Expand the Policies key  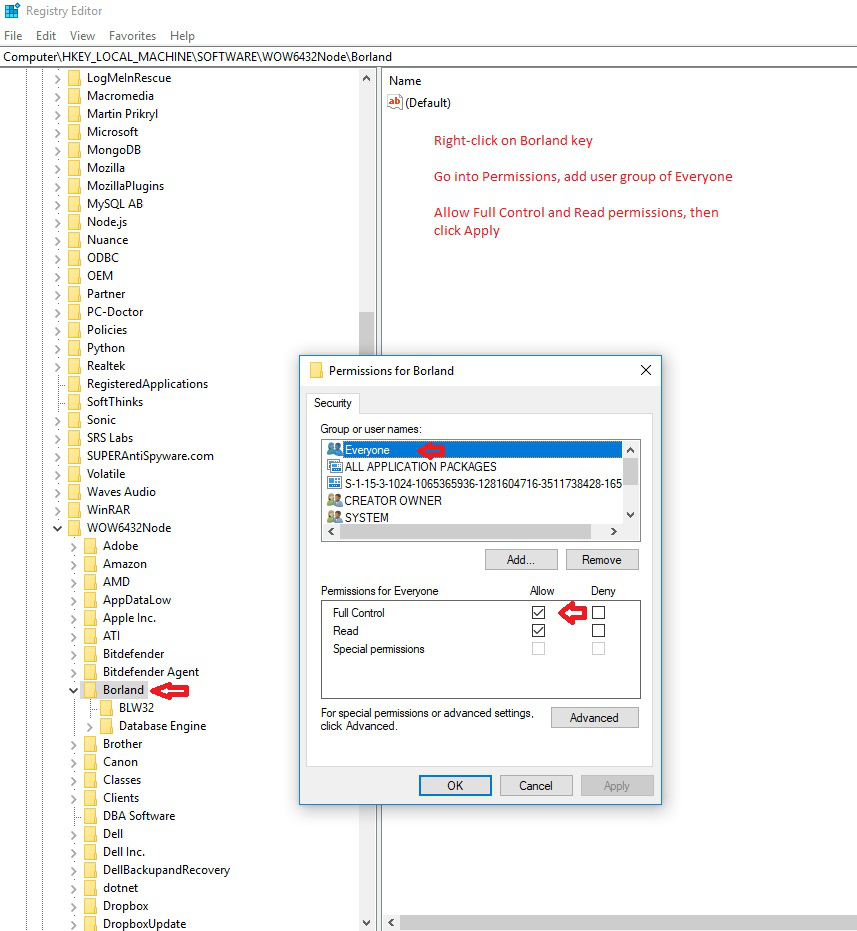(58, 330)
